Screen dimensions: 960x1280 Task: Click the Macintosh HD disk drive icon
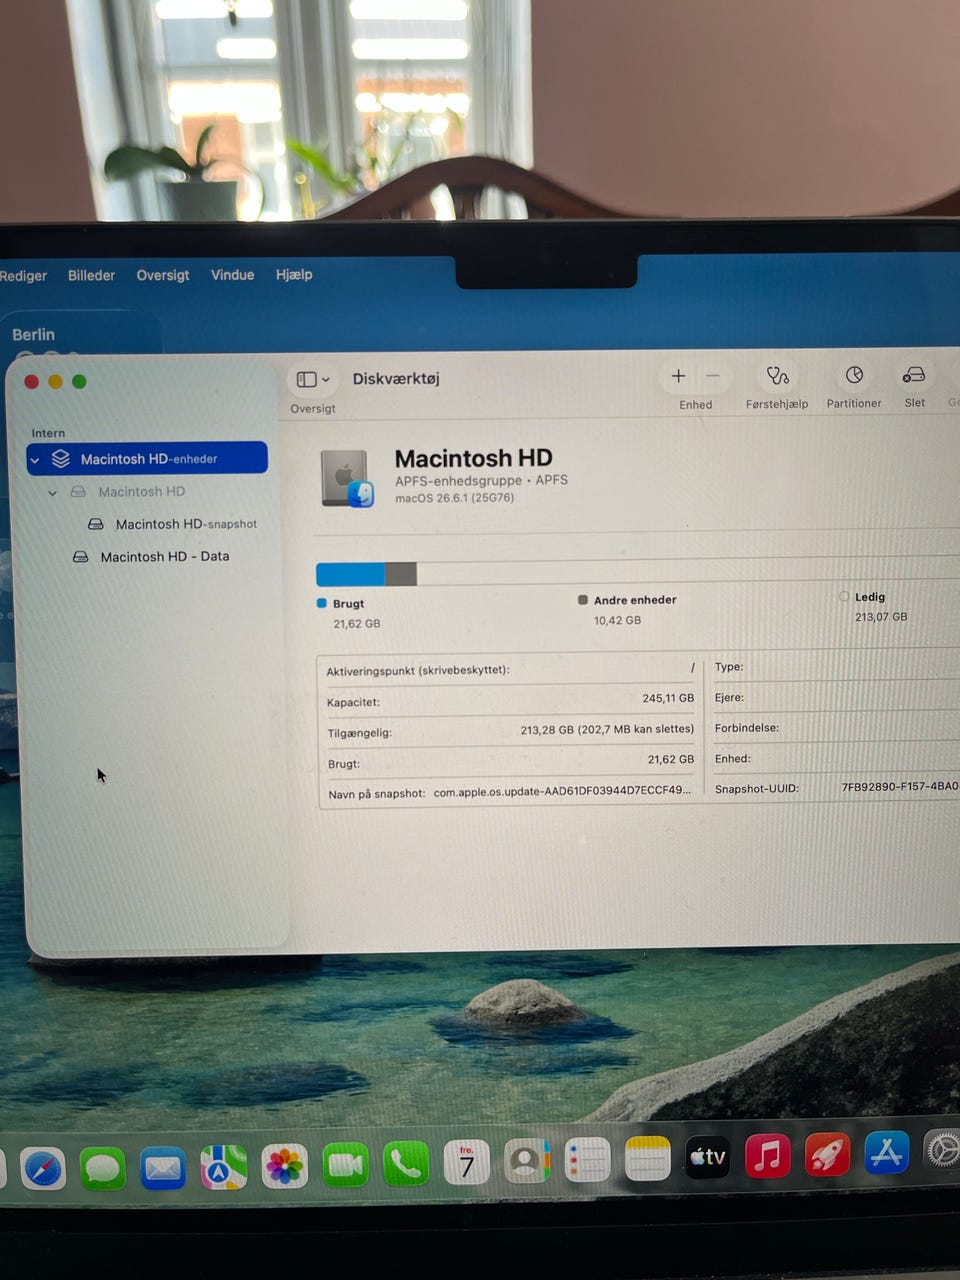point(346,478)
